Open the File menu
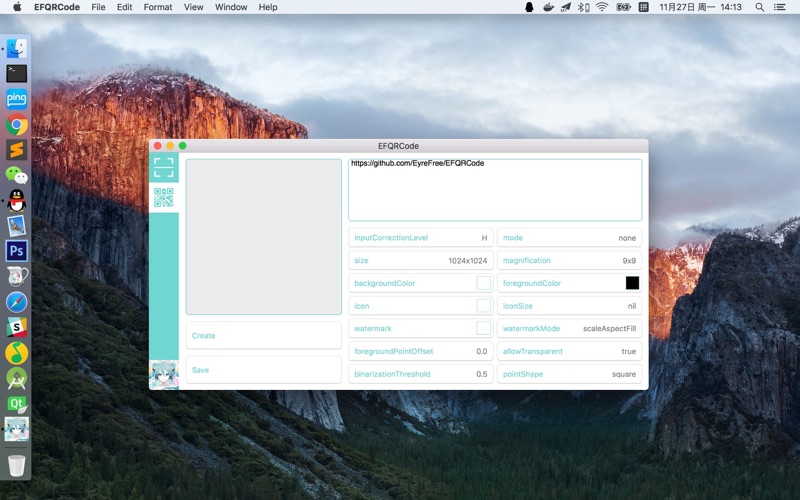800x500 pixels. pos(98,7)
